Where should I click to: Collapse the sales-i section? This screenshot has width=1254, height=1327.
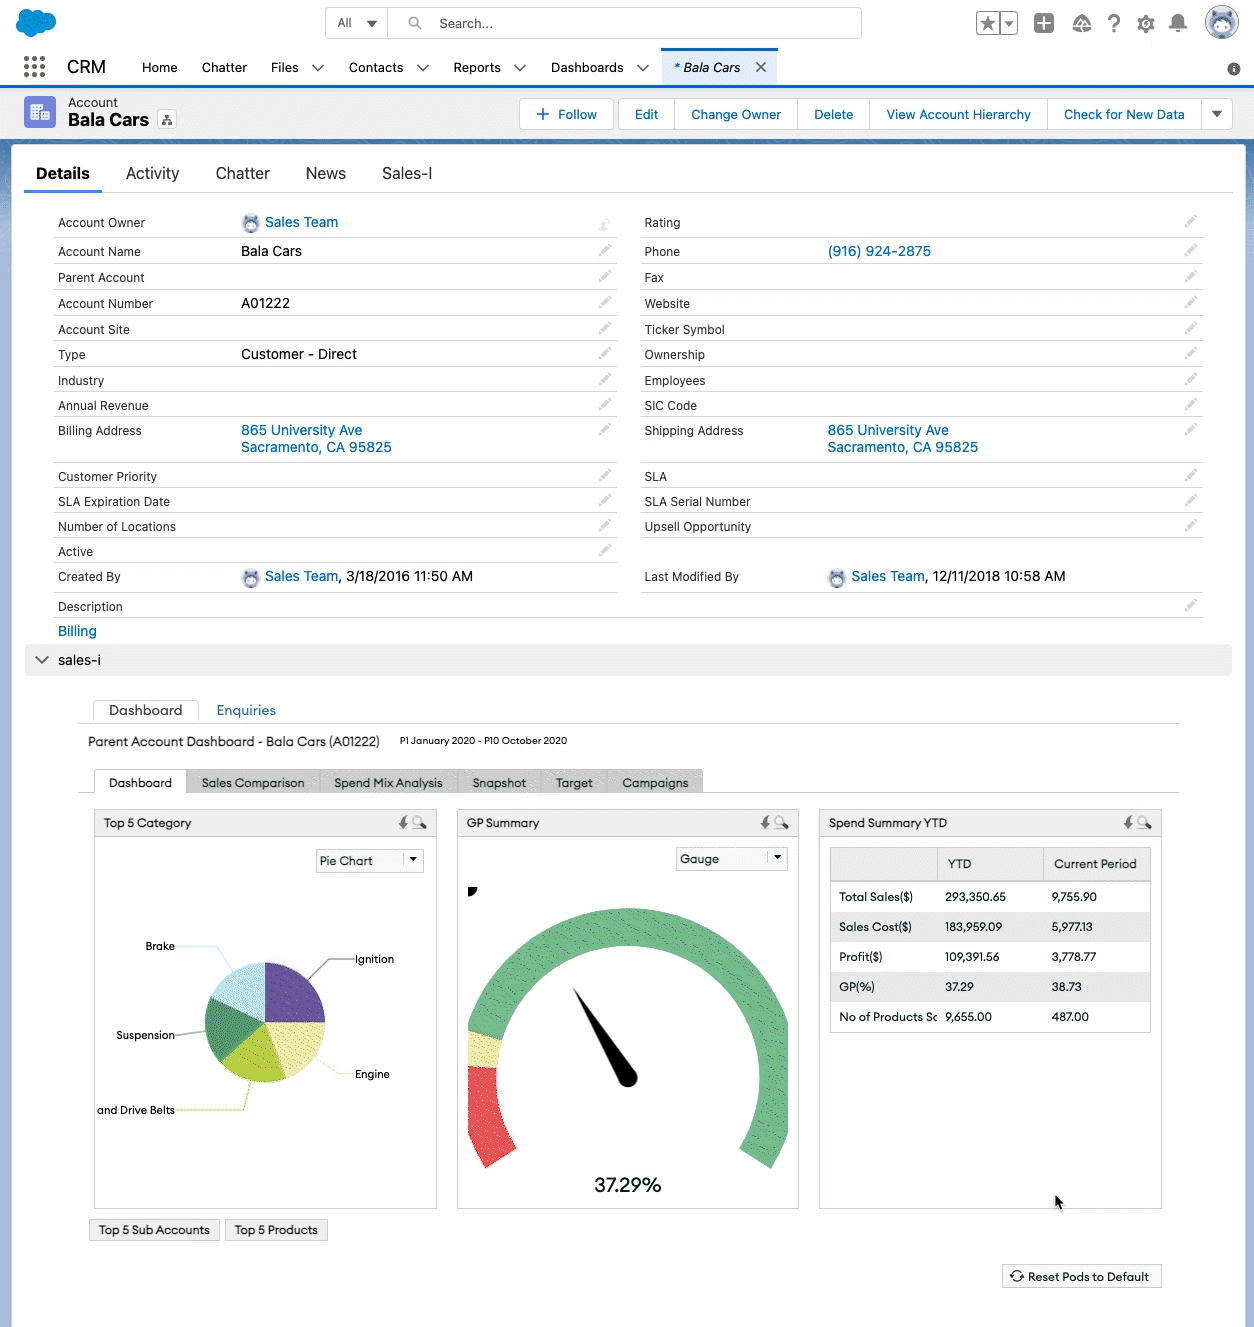point(42,660)
